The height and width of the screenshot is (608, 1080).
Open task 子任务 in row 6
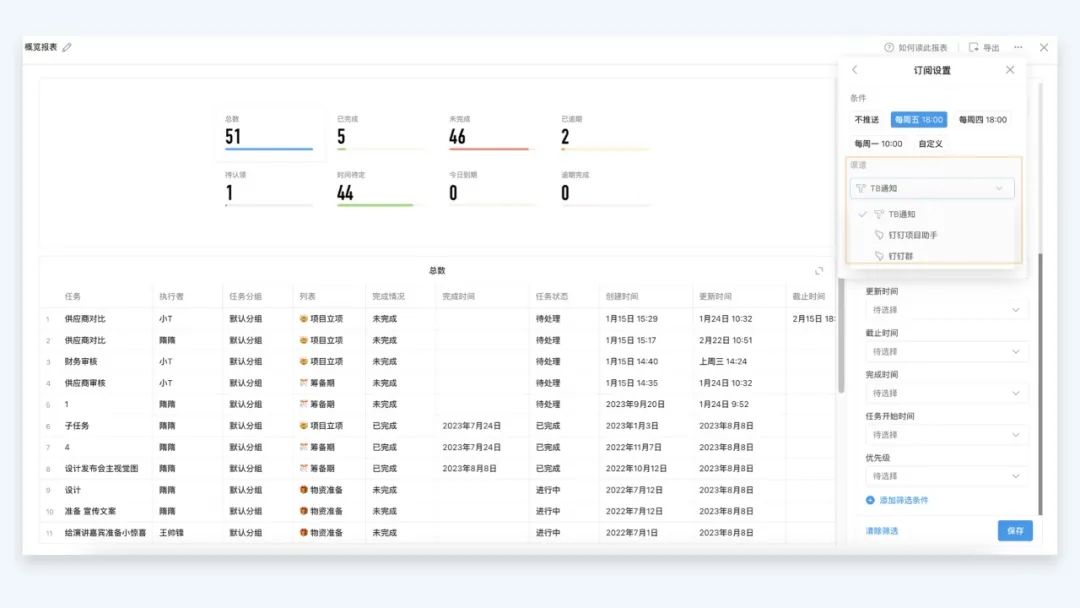[77, 426]
